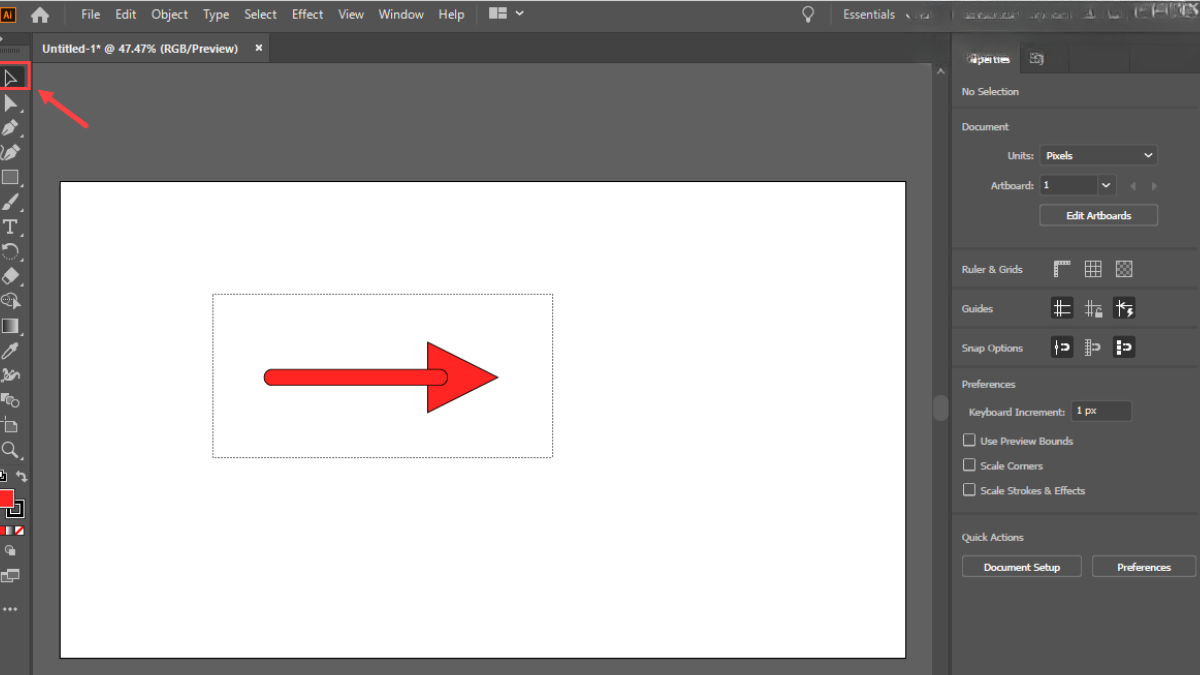Expand the Artboard number dropdown

coord(1106,185)
